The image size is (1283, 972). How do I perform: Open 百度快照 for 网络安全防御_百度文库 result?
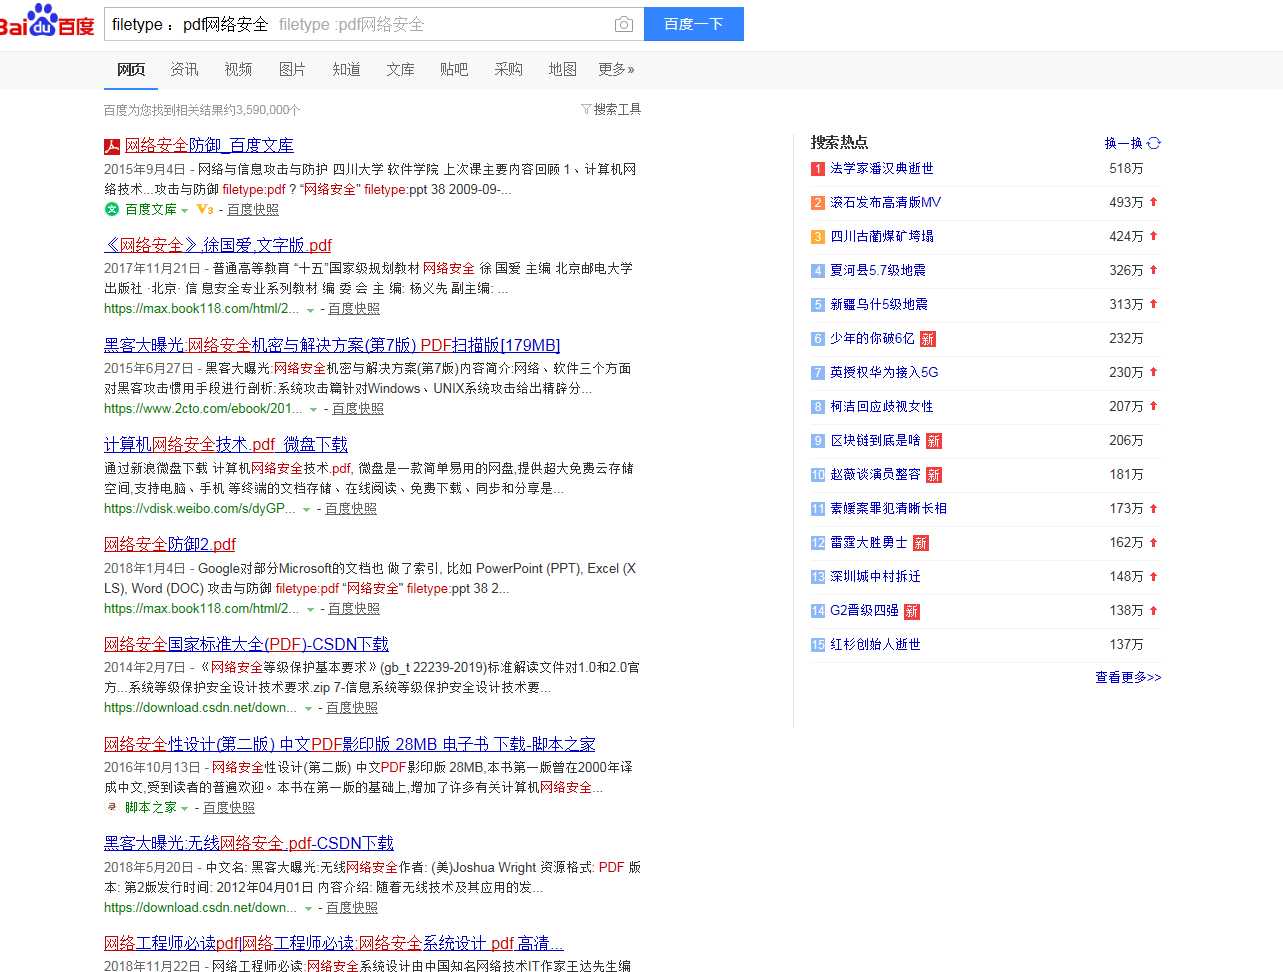[x=253, y=209]
